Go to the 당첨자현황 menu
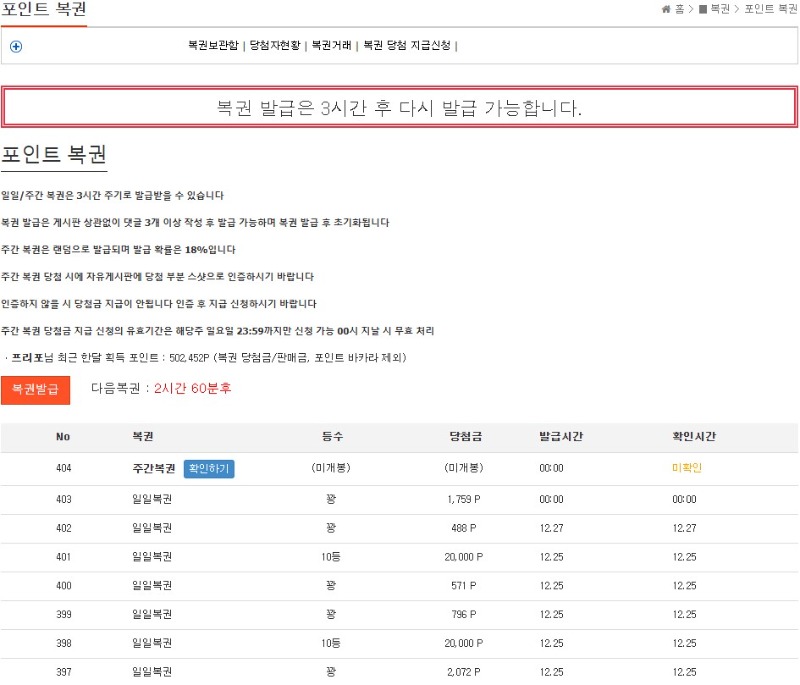 coord(274,46)
